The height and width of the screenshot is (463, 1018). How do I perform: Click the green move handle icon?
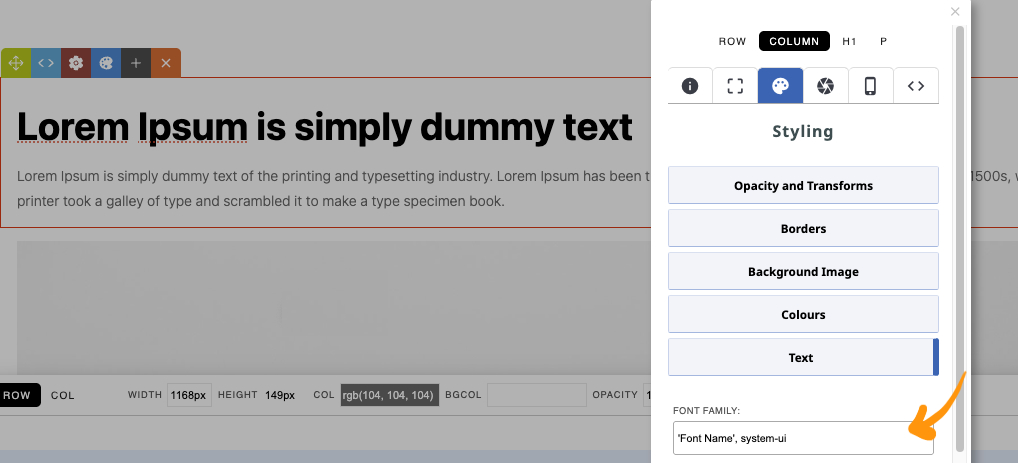(x=16, y=63)
